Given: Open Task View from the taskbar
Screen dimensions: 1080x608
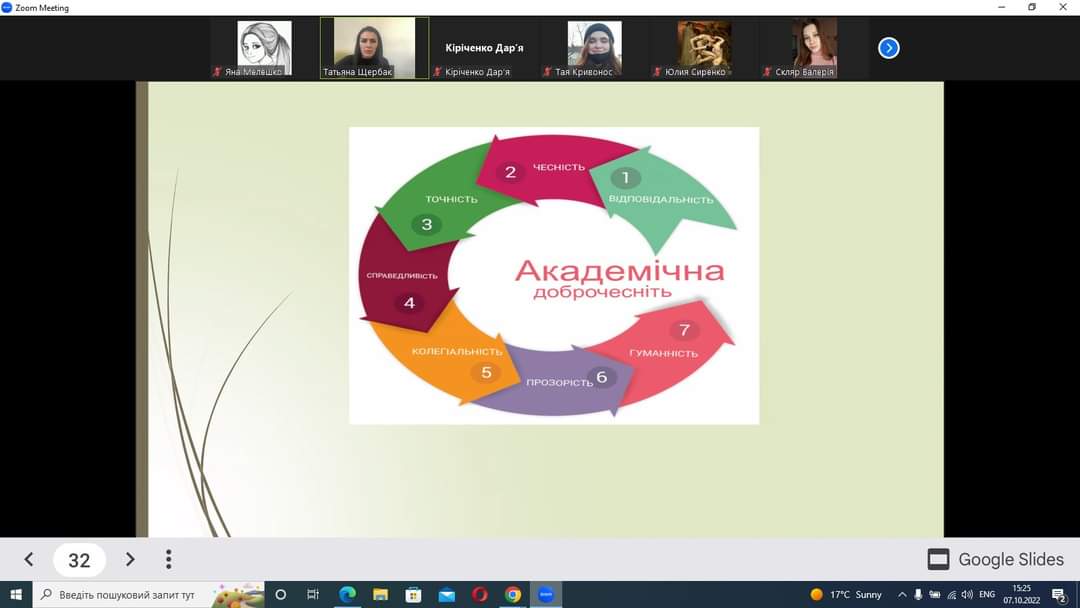Looking at the screenshot, I should 313,595.
